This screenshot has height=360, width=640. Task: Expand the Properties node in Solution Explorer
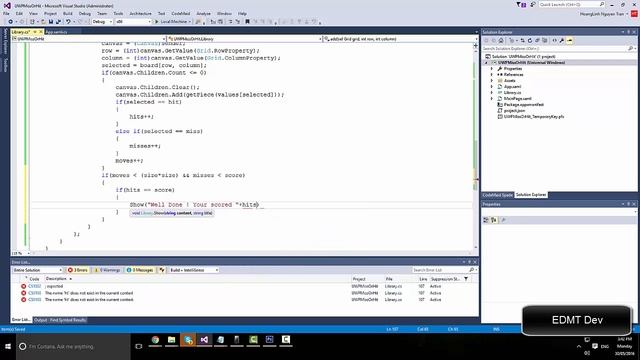pos(491,69)
